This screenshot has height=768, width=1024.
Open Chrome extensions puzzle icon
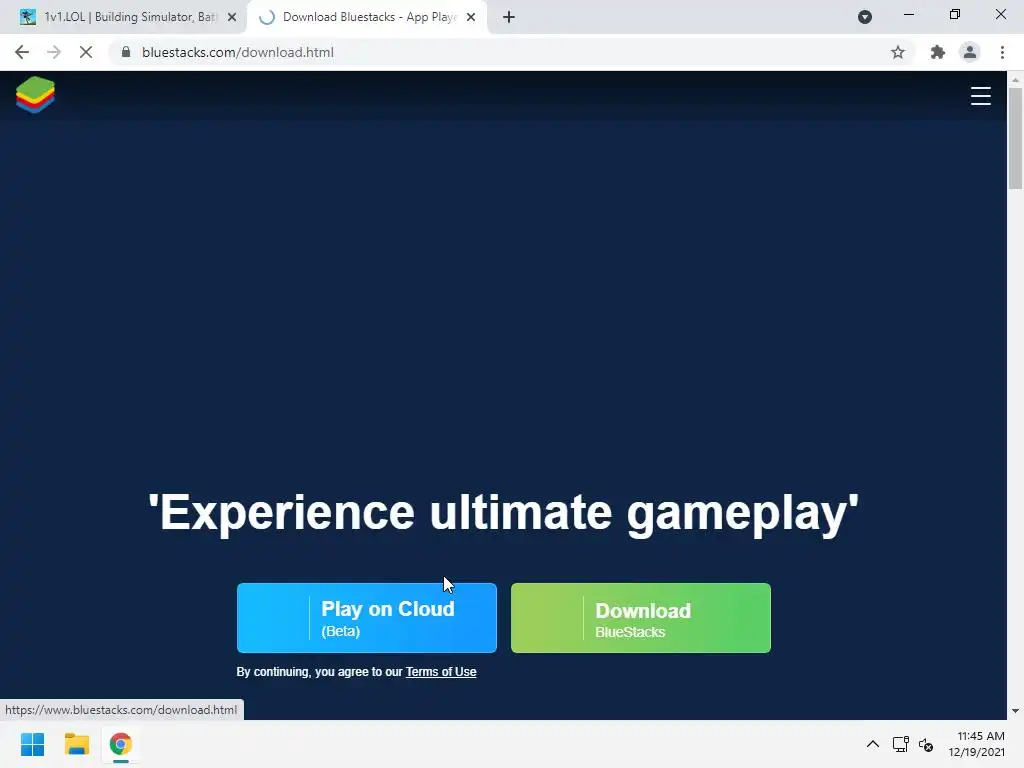coord(938,52)
